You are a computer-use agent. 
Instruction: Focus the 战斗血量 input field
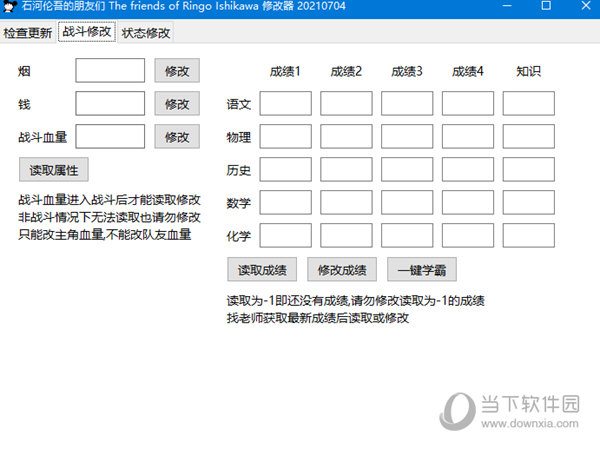110,136
